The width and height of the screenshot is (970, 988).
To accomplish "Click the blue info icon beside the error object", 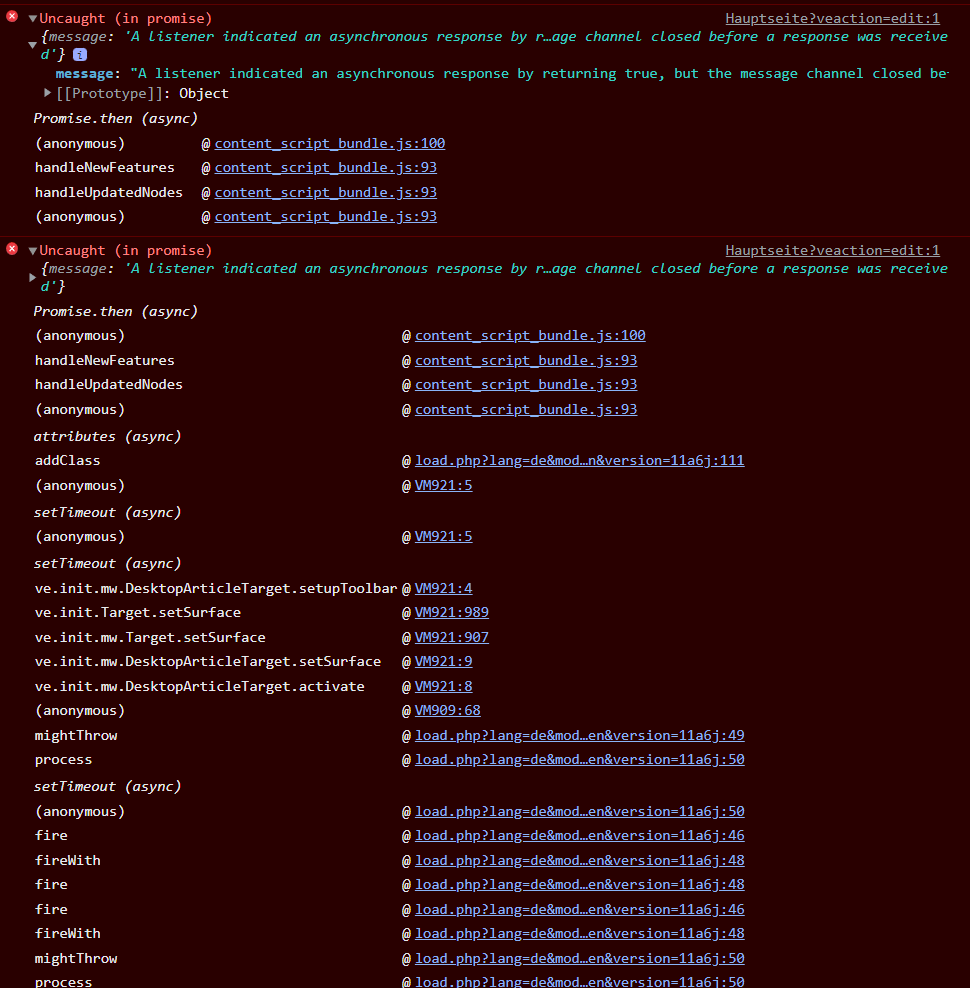I will coord(80,55).
